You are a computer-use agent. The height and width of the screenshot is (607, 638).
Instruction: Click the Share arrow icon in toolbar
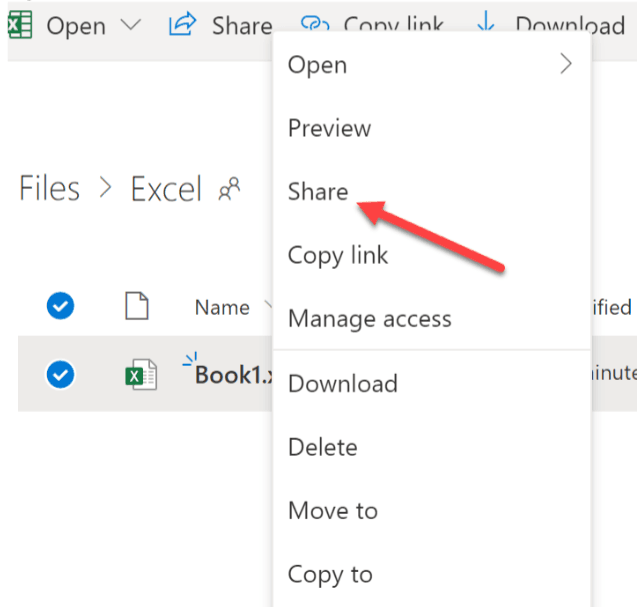(x=182, y=25)
